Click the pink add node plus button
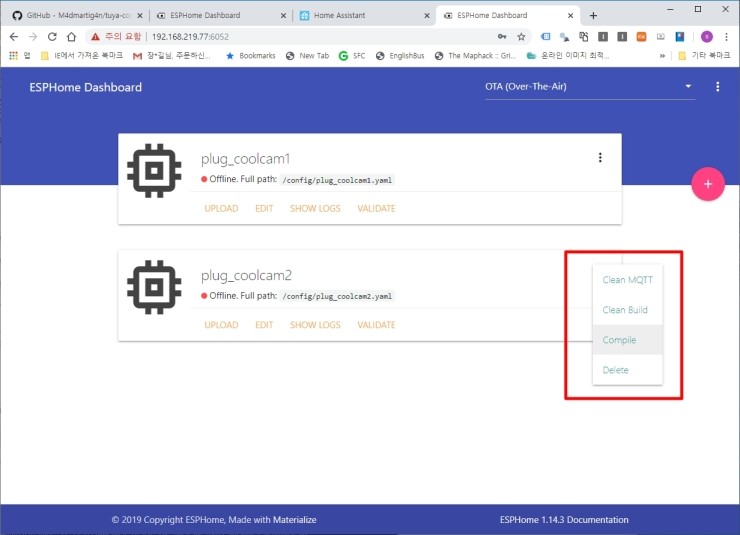 tap(707, 184)
